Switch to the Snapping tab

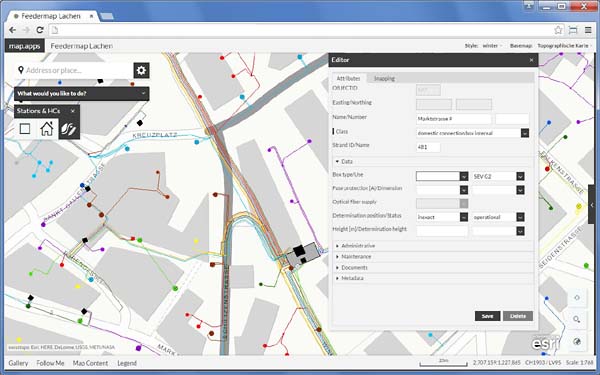pos(384,78)
